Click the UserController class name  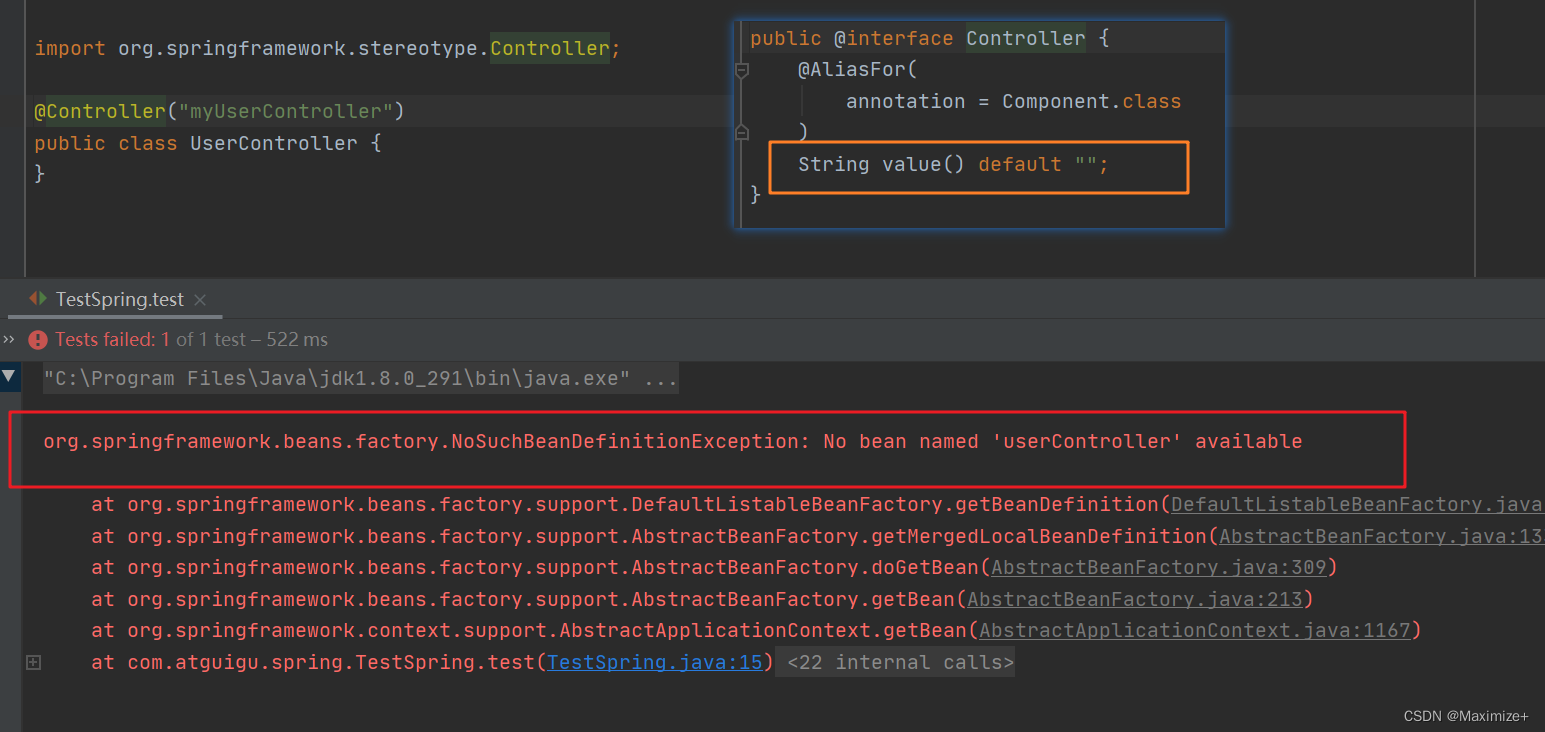(274, 143)
